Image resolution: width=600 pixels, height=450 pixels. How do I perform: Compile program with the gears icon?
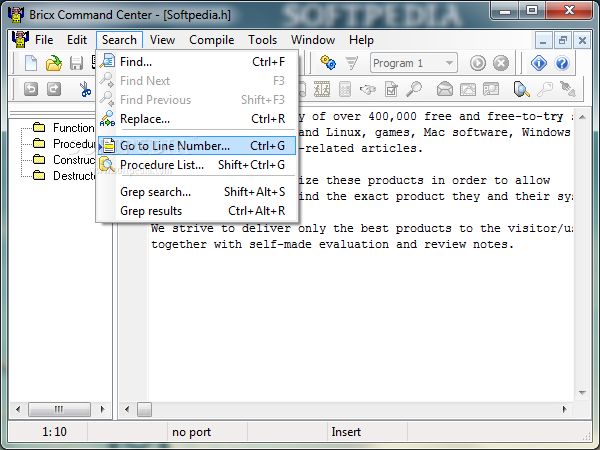pyautogui.click(x=328, y=62)
